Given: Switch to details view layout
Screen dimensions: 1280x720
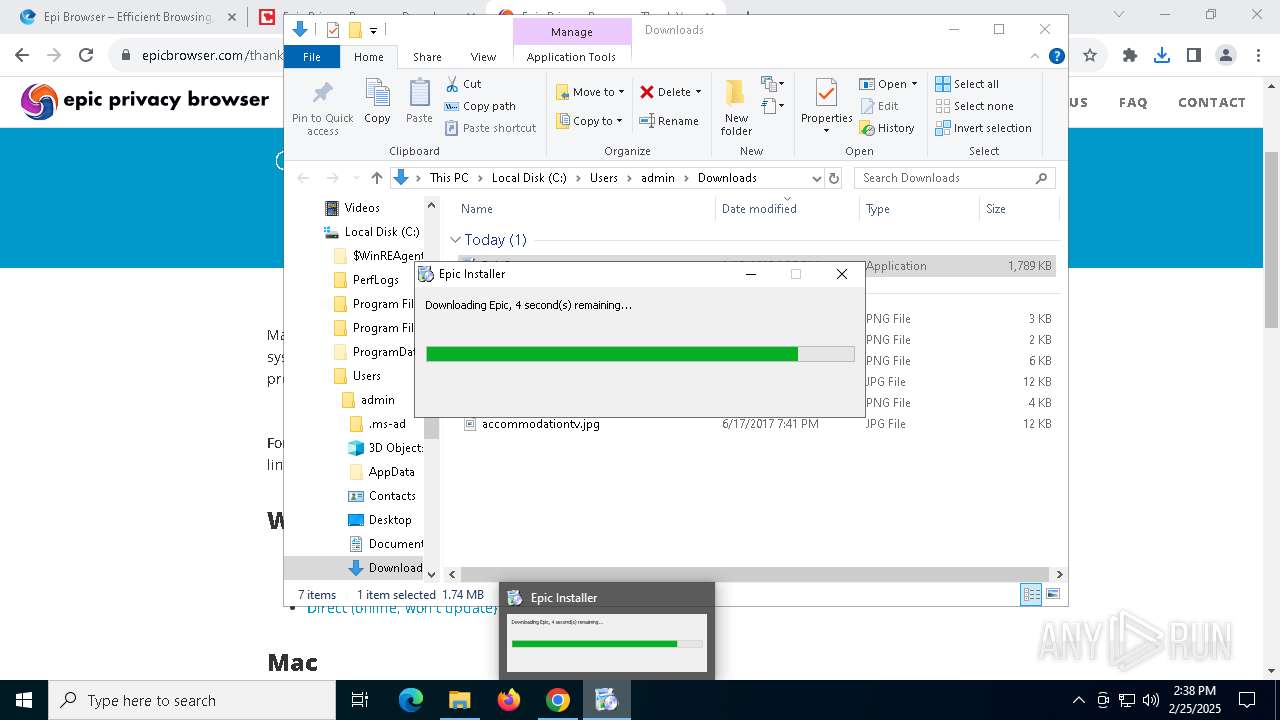Looking at the screenshot, I should click(1031, 594).
